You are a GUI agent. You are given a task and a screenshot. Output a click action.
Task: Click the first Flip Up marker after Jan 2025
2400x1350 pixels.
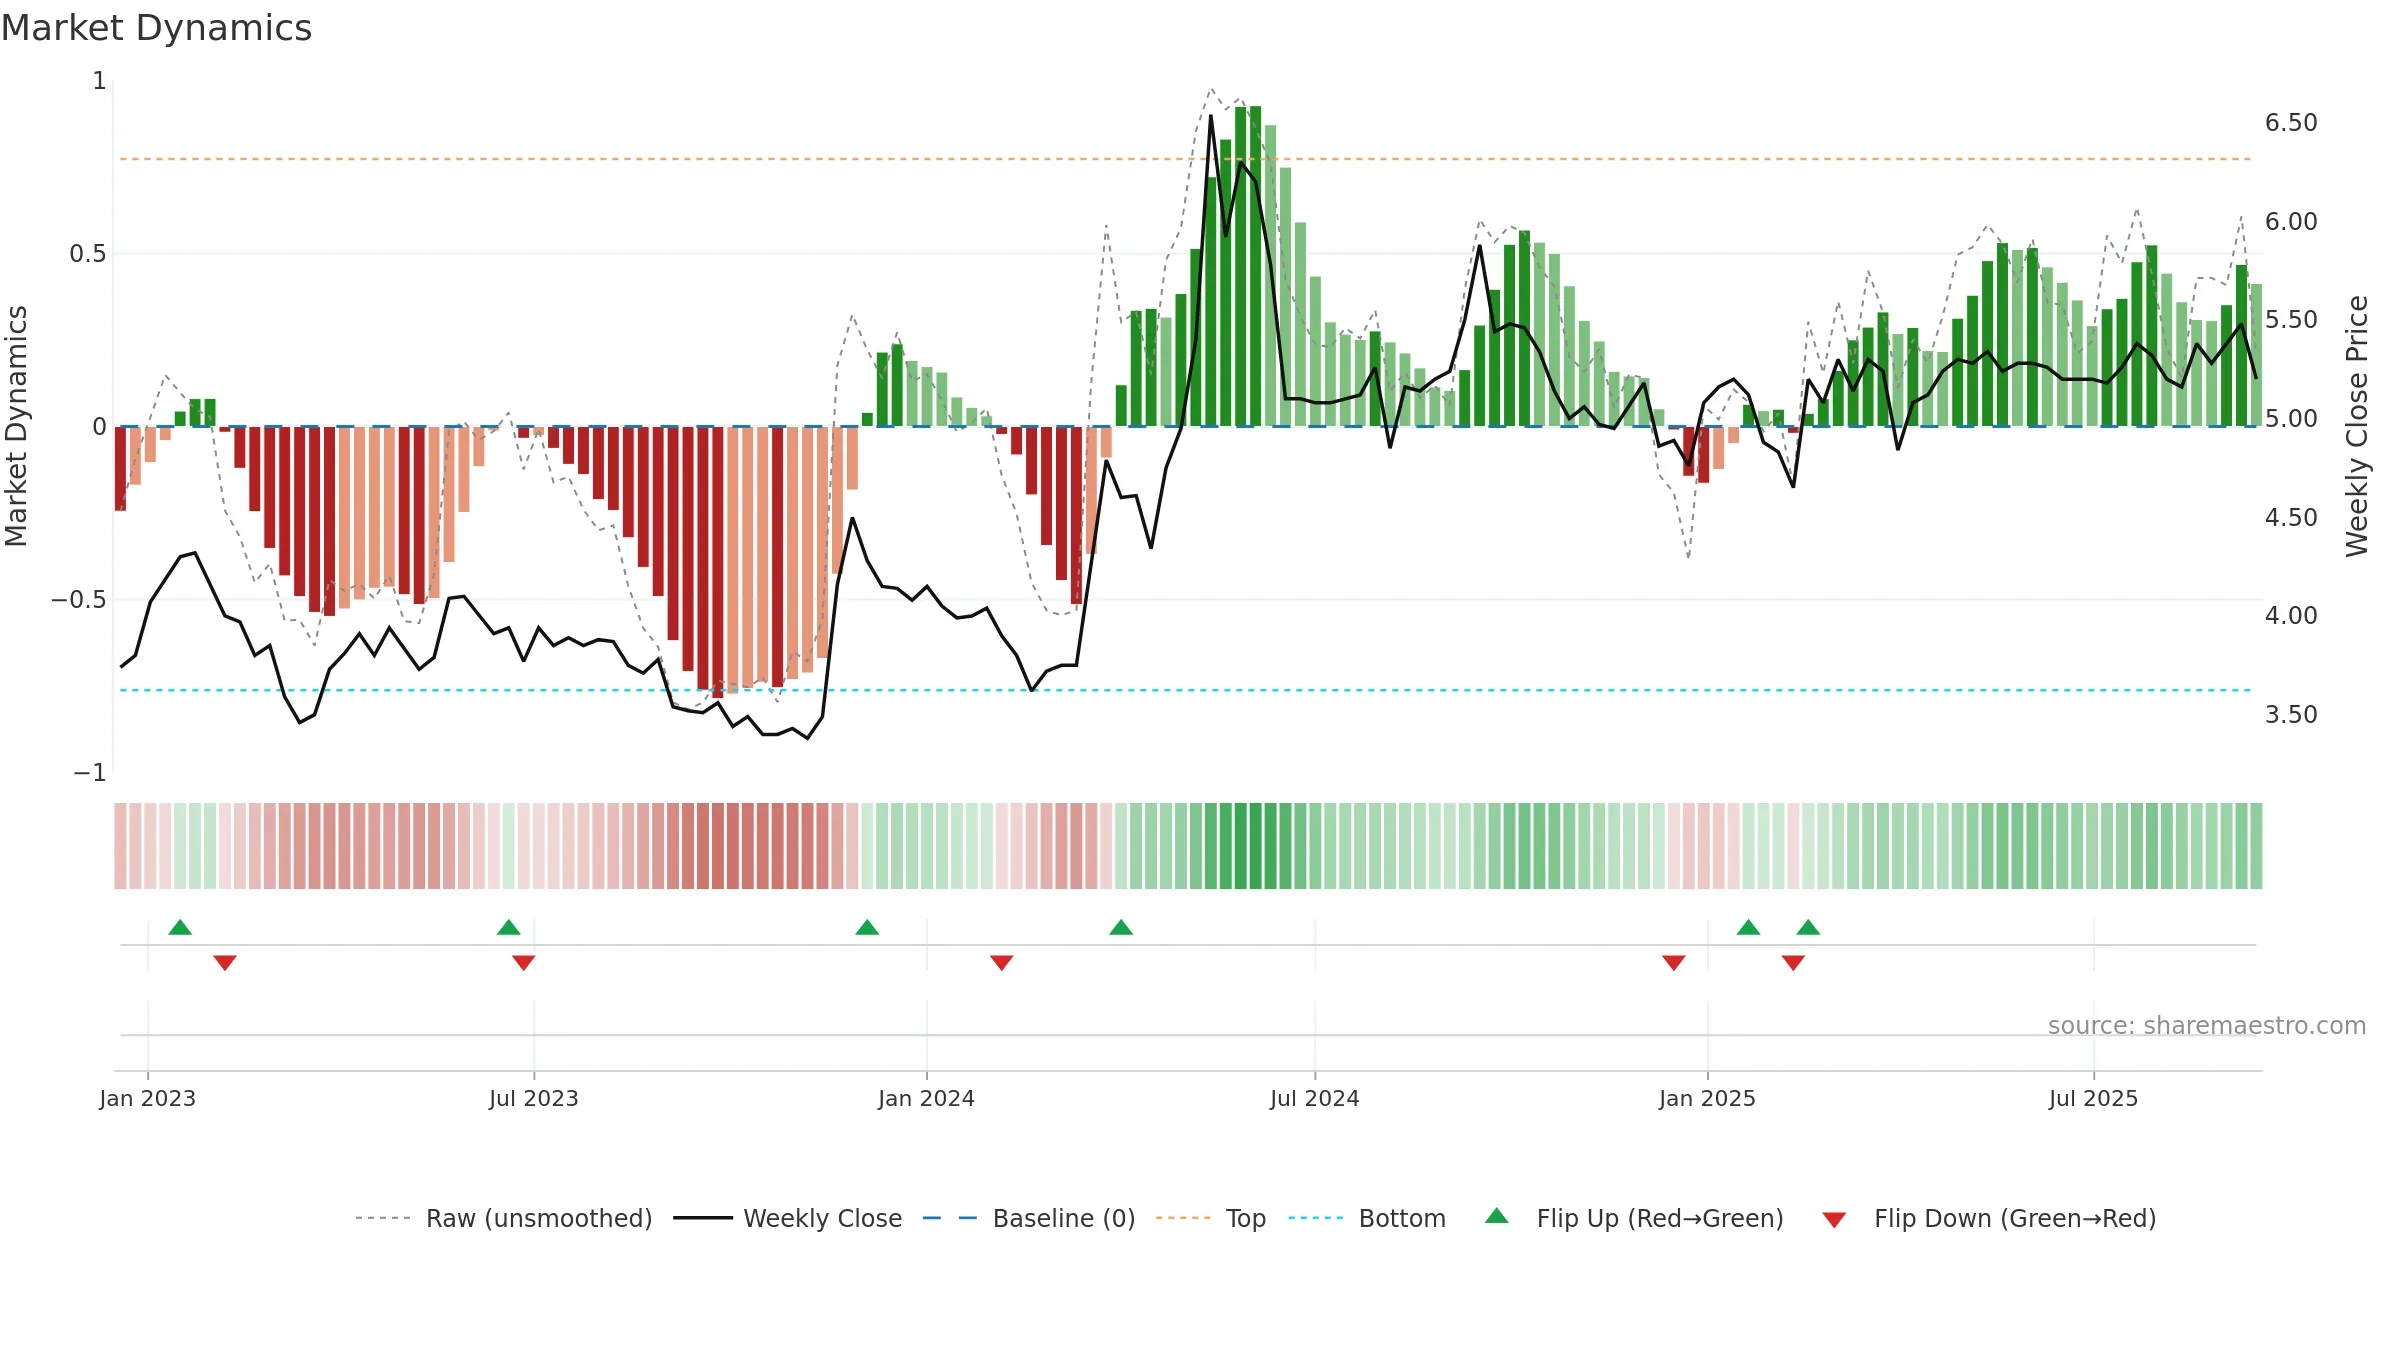[x=1748, y=927]
